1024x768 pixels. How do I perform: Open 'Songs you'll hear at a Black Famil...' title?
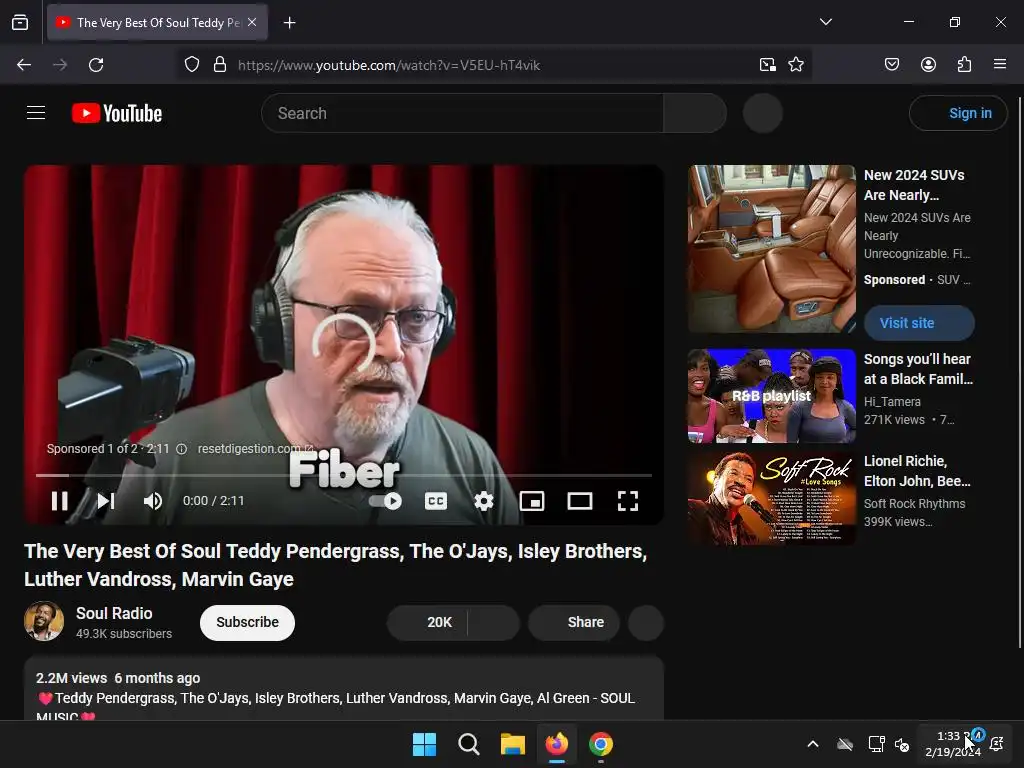(x=918, y=369)
